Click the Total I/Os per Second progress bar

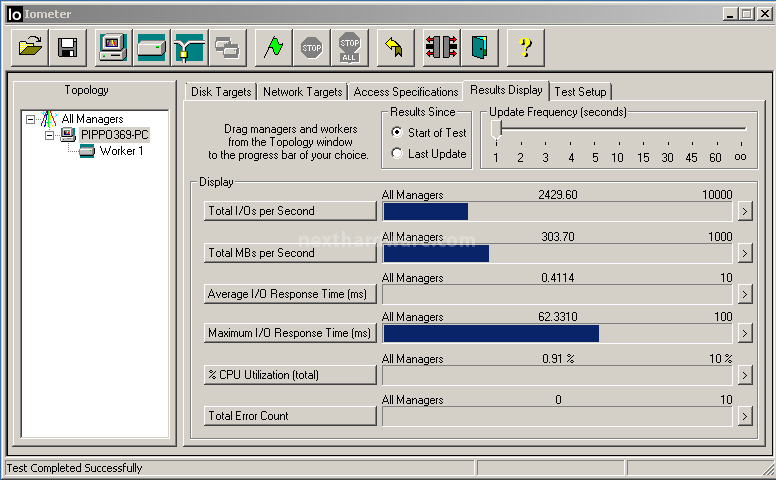[x=557, y=212]
